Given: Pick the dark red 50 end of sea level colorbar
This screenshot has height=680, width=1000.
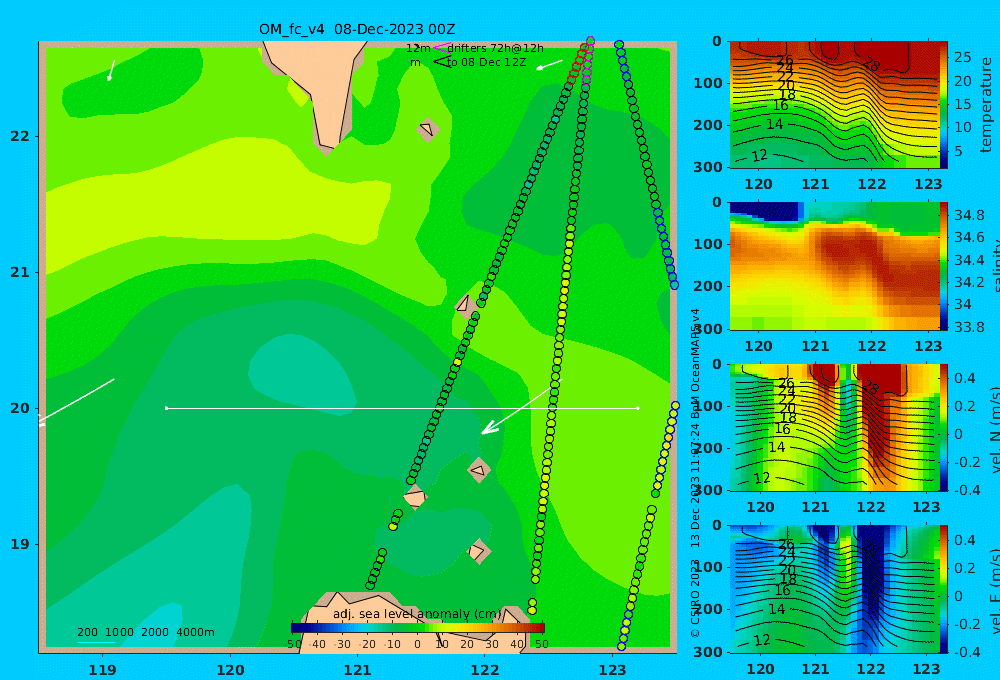Looking at the screenshot, I should (x=541, y=628).
